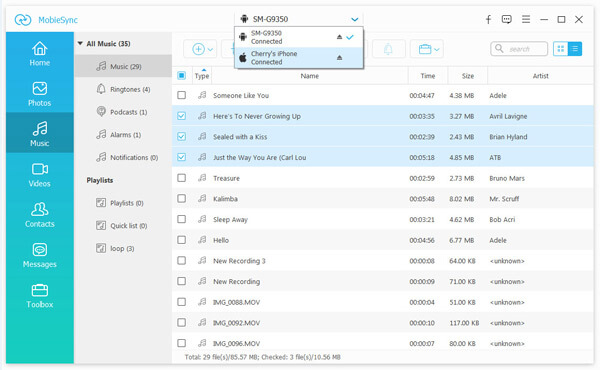Uncheck the Sealed with a Kiss checkbox
Image resolution: width=600 pixels, height=370 pixels.
click(181, 136)
